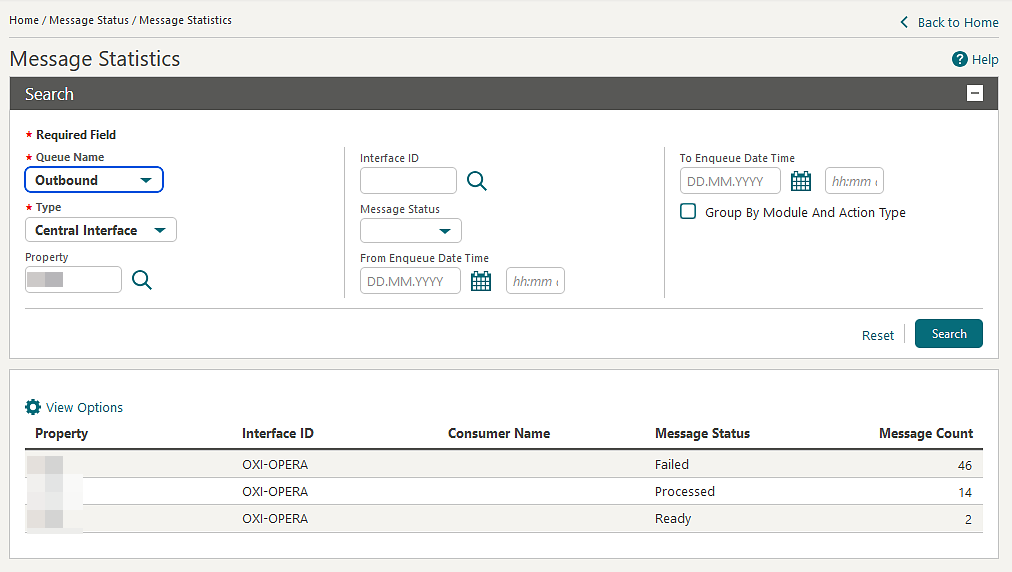Click the Help question mark icon
The width and height of the screenshot is (1012, 572).
960,59
